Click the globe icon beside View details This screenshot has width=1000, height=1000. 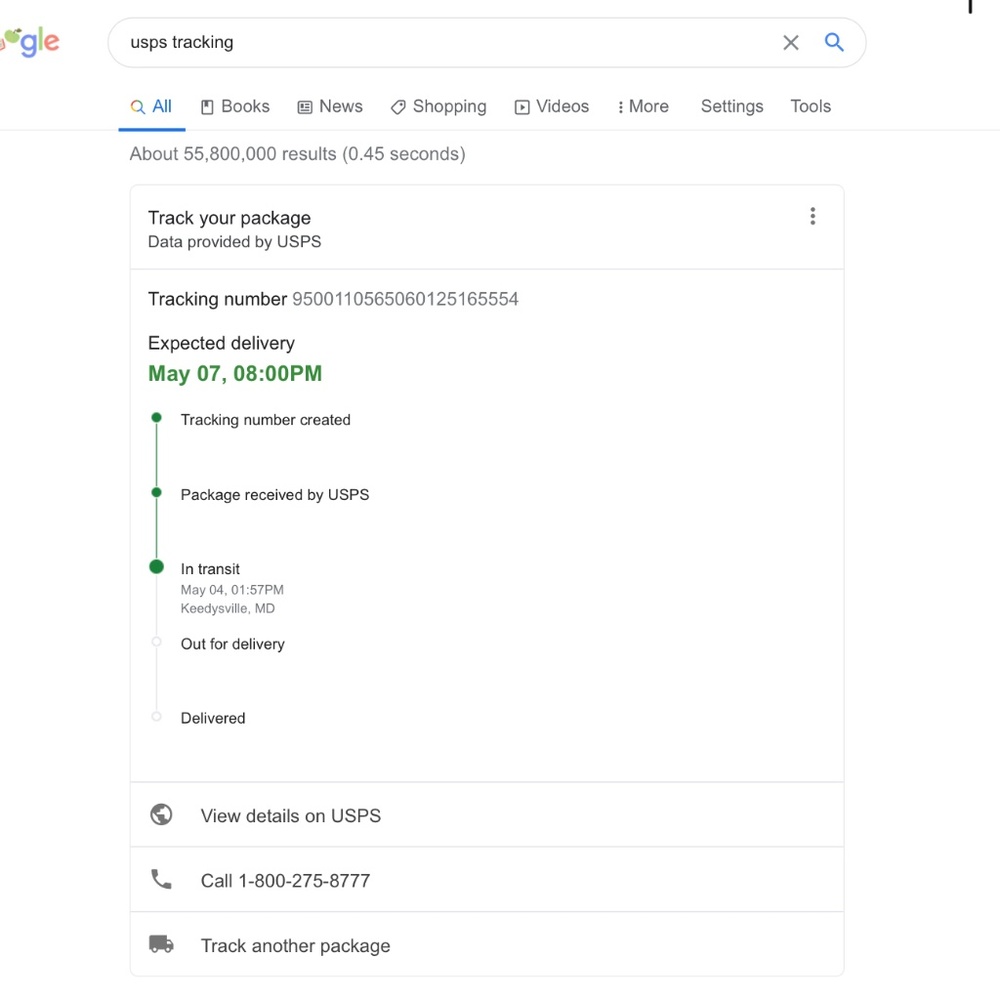(x=161, y=815)
